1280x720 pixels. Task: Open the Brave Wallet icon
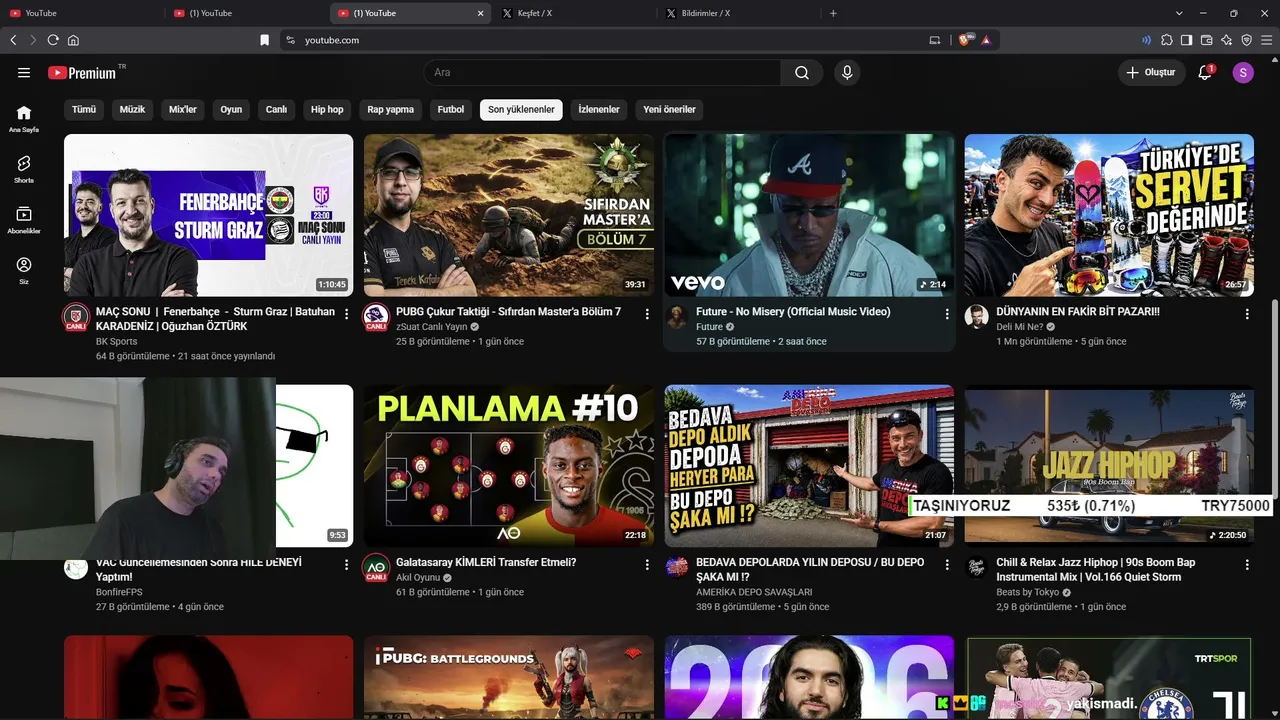coord(1207,40)
